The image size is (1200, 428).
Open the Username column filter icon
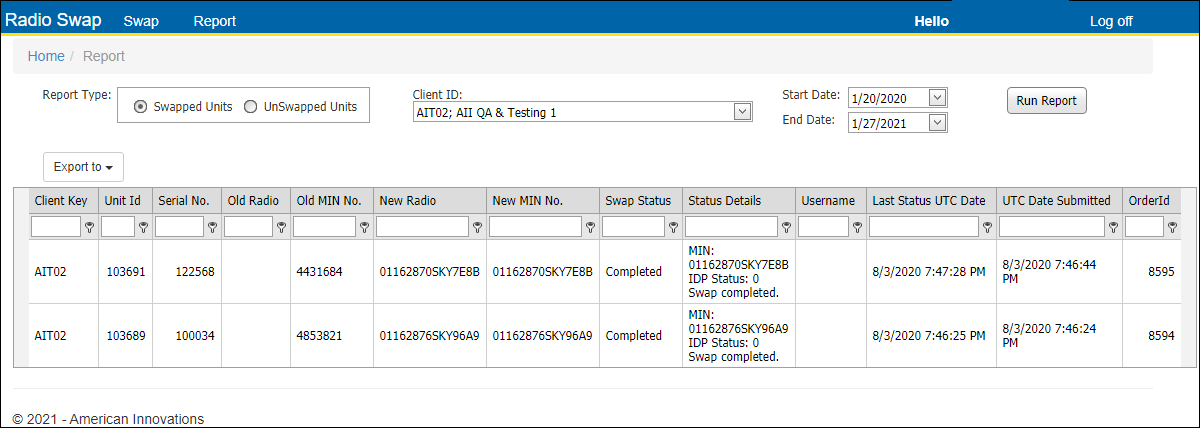[857, 228]
